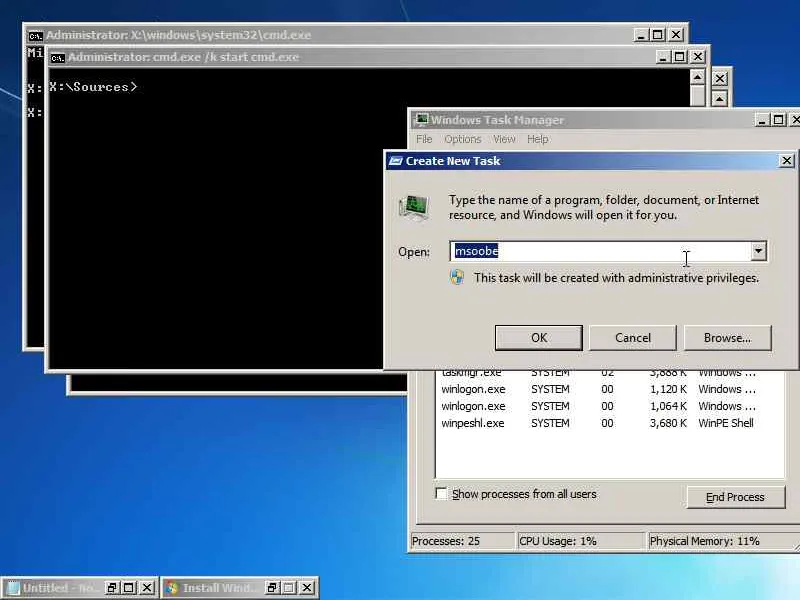Maximize the cmd.exe /k start cmd.exe window
The image size is (800, 600).
[x=680, y=57]
